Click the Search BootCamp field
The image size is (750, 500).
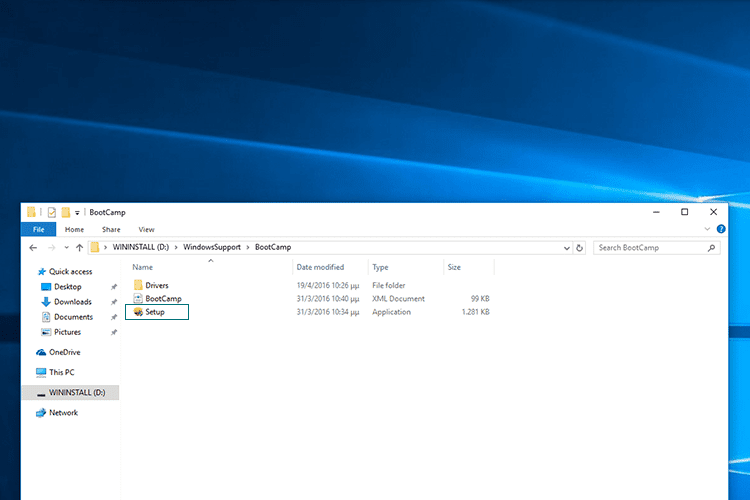pyautogui.click(x=656, y=248)
